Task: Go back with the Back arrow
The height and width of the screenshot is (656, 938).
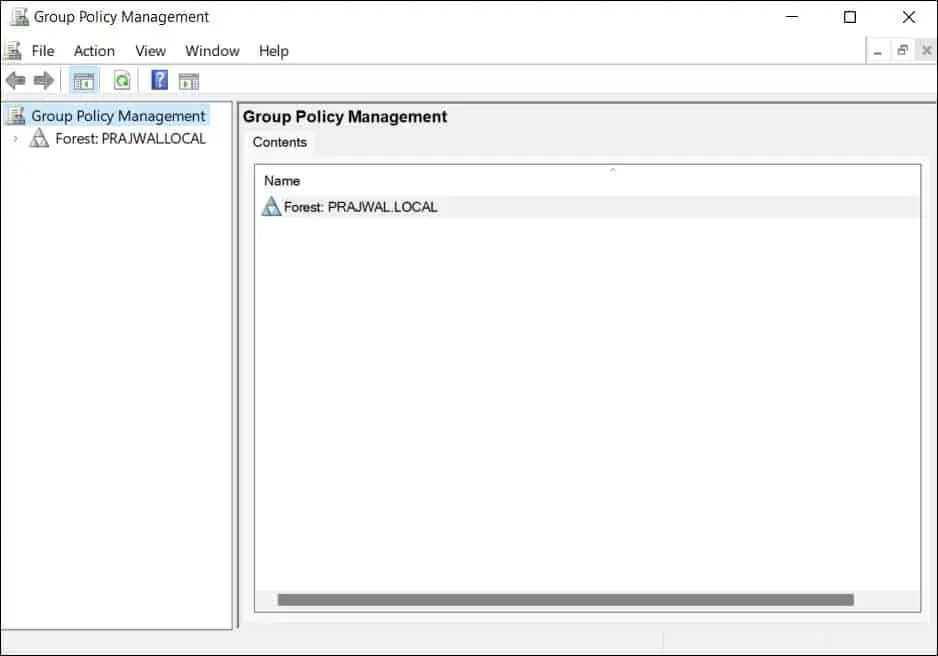Action: pyautogui.click(x=16, y=80)
